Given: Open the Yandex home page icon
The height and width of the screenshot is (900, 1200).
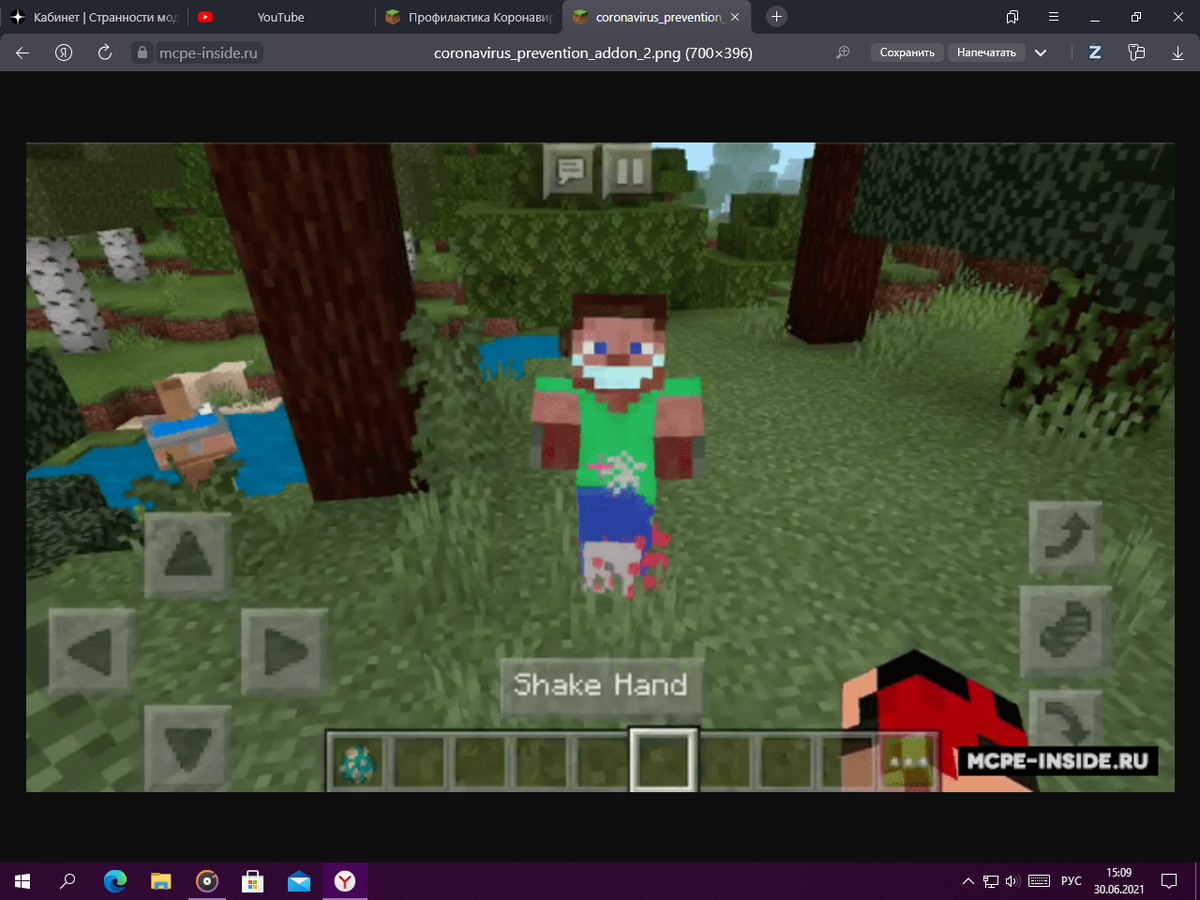Looking at the screenshot, I should click(x=64, y=53).
